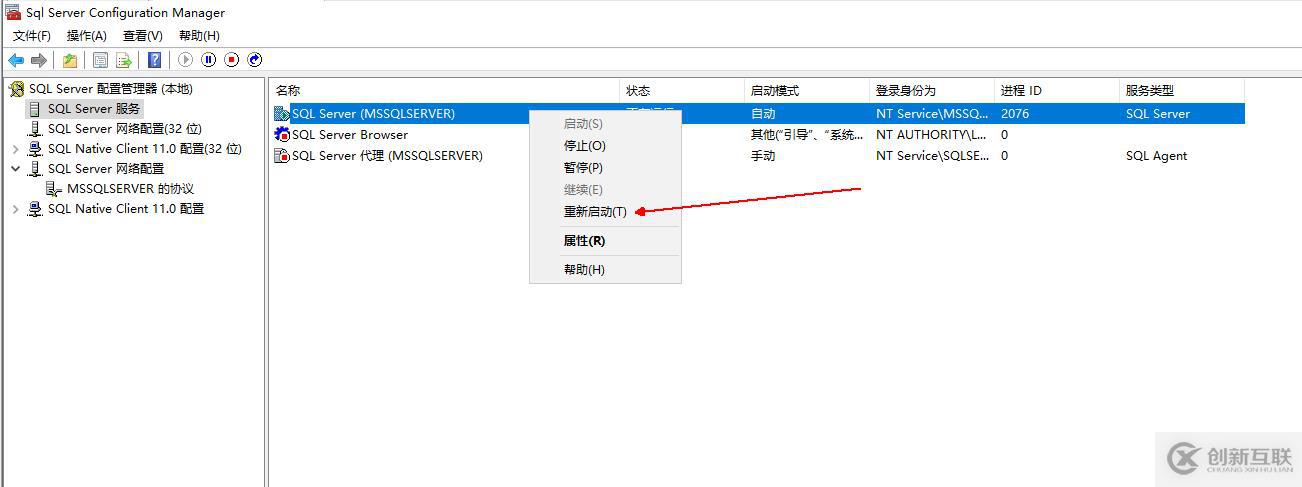The width and height of the screenshot is (1302, 487).
Task: Collapse the SQL Server 网络配置 node
Action: [x=15, y=169]
